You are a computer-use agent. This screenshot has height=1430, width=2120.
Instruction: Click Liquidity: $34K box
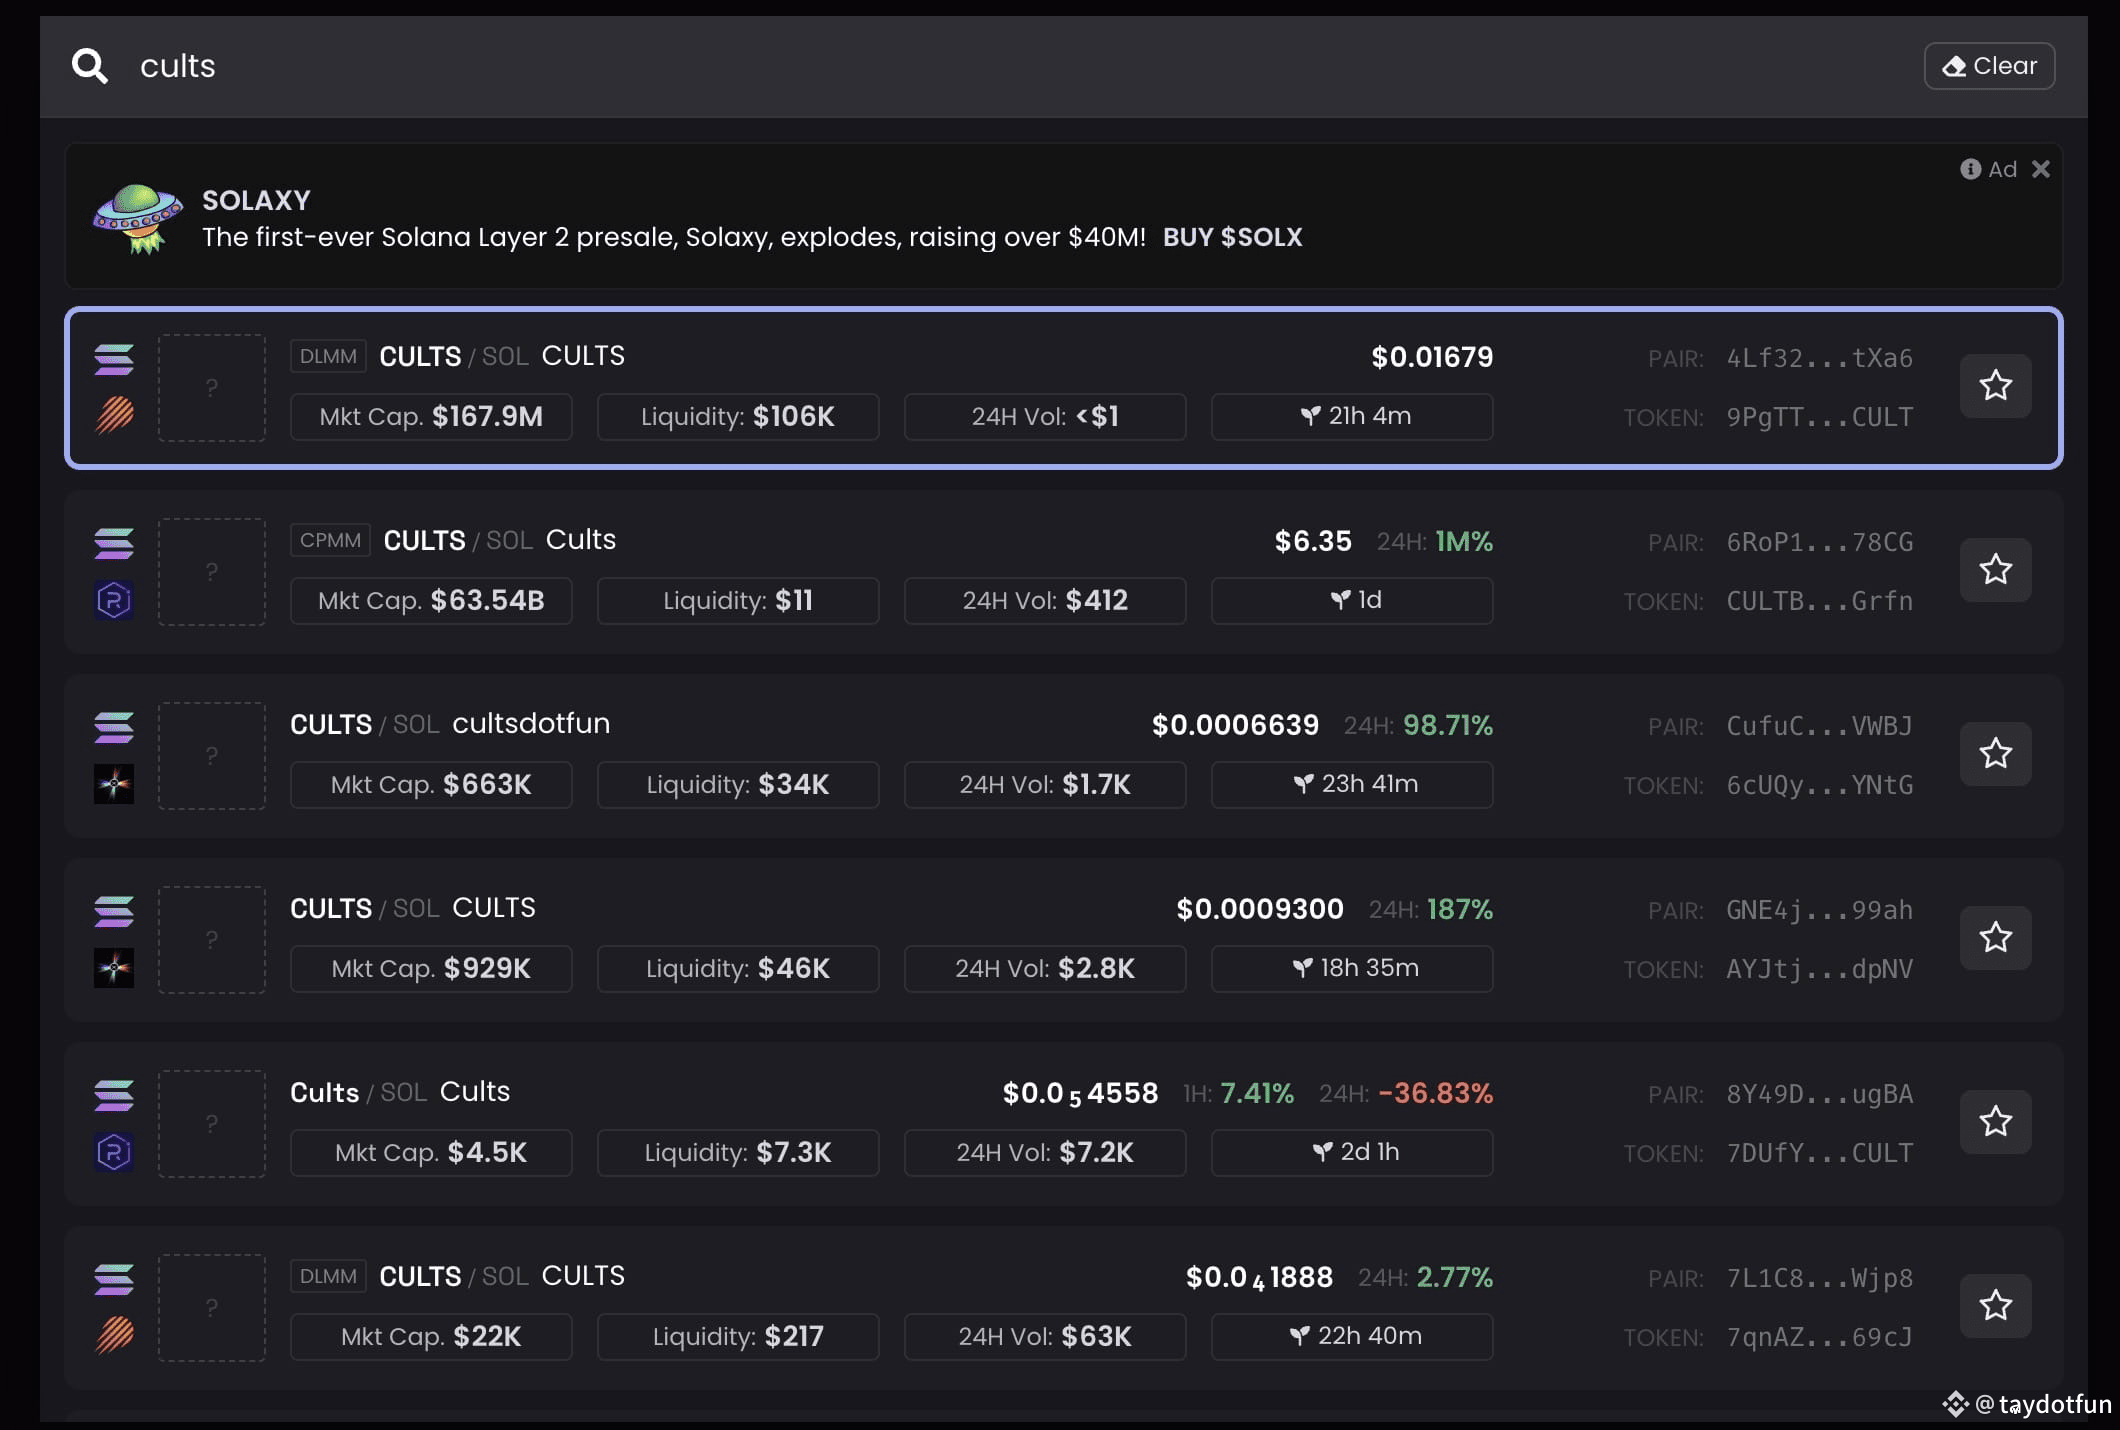point(738,785)
